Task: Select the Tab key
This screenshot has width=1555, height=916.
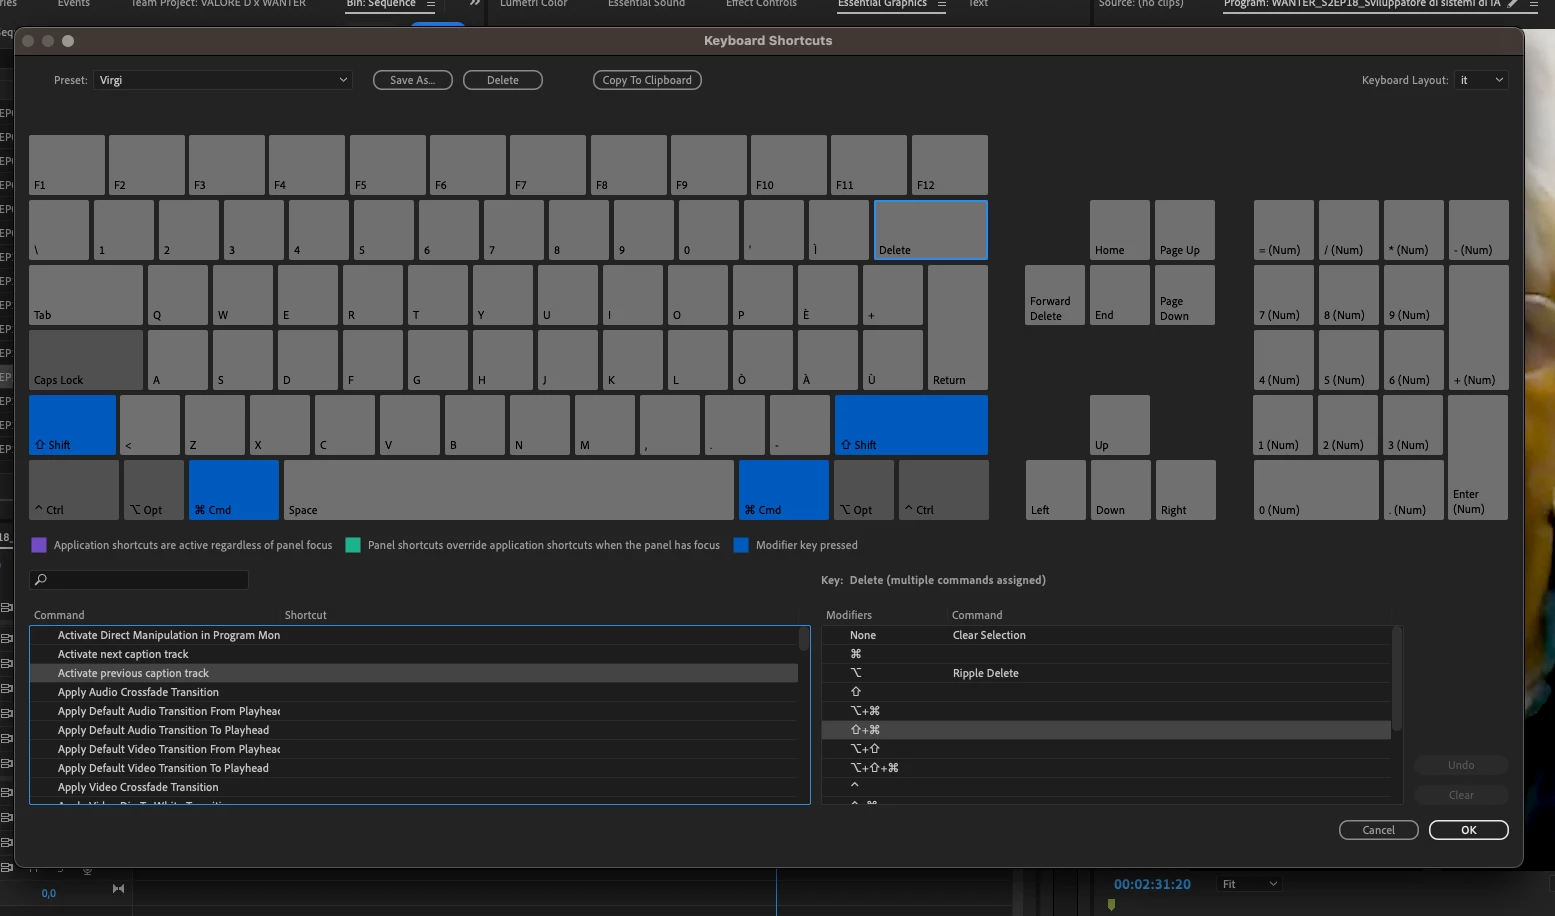Action: [86, 295]
